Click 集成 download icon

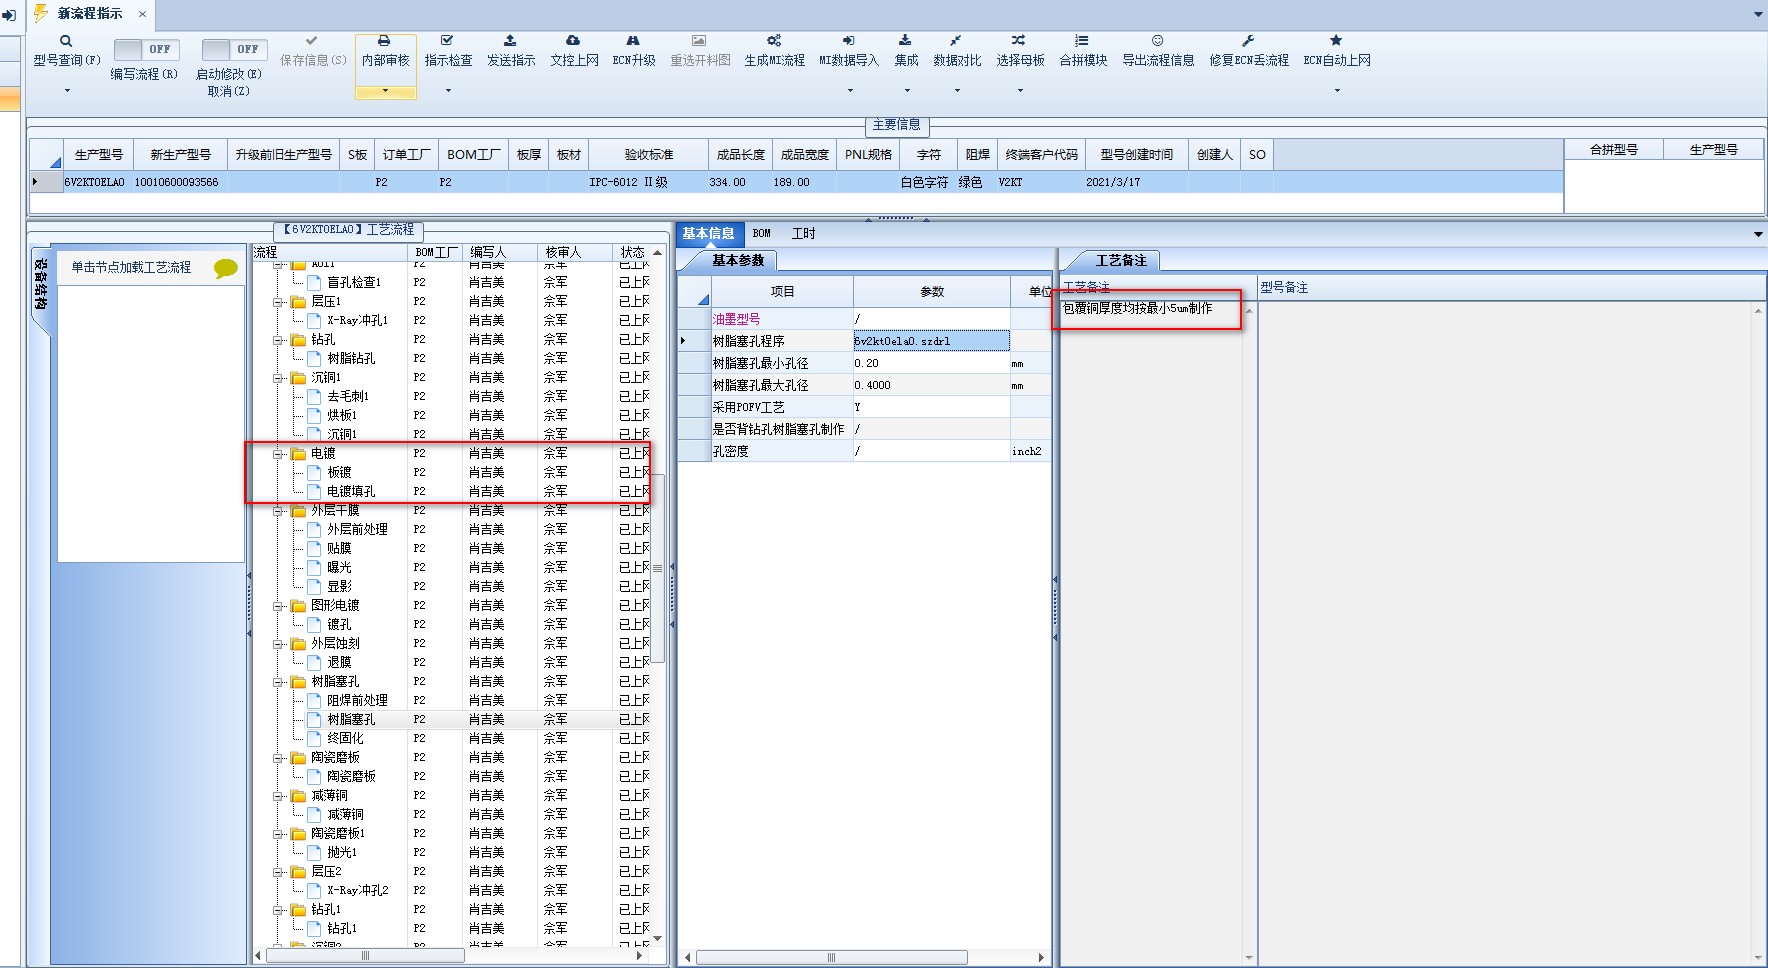pyautogui.click(x=905, y=41)
